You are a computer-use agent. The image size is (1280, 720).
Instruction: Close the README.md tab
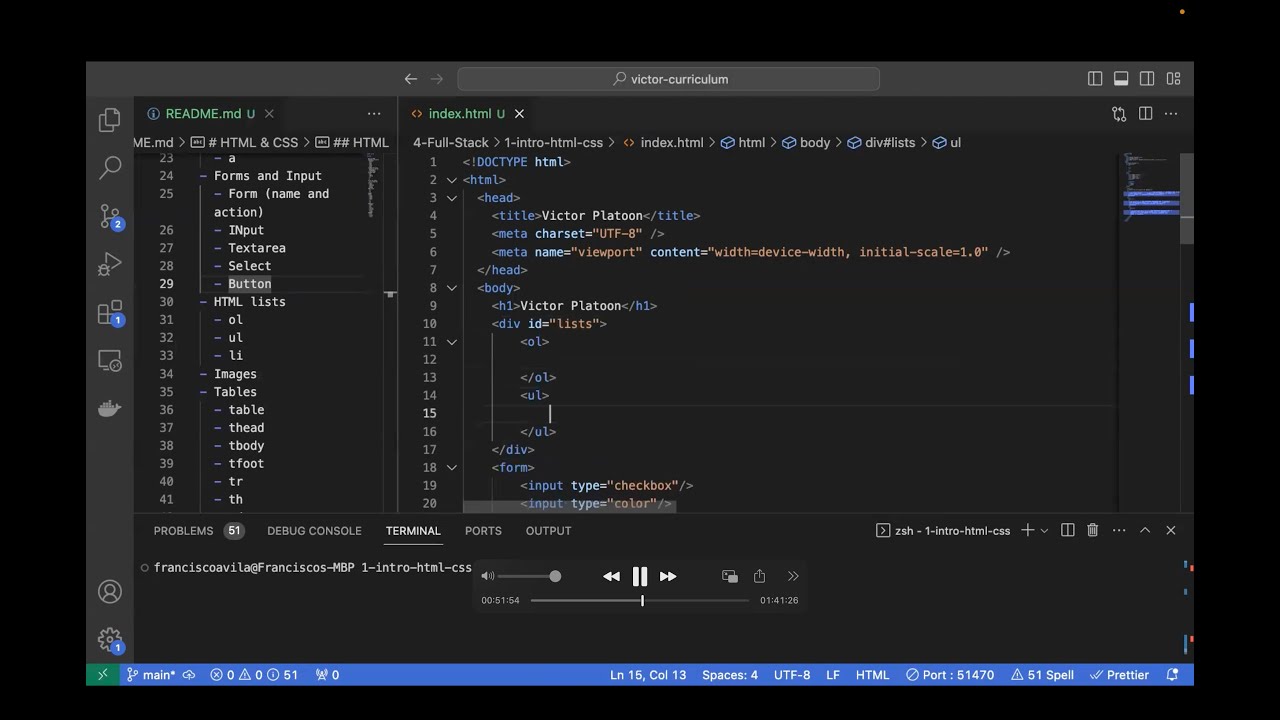(269, 114)
